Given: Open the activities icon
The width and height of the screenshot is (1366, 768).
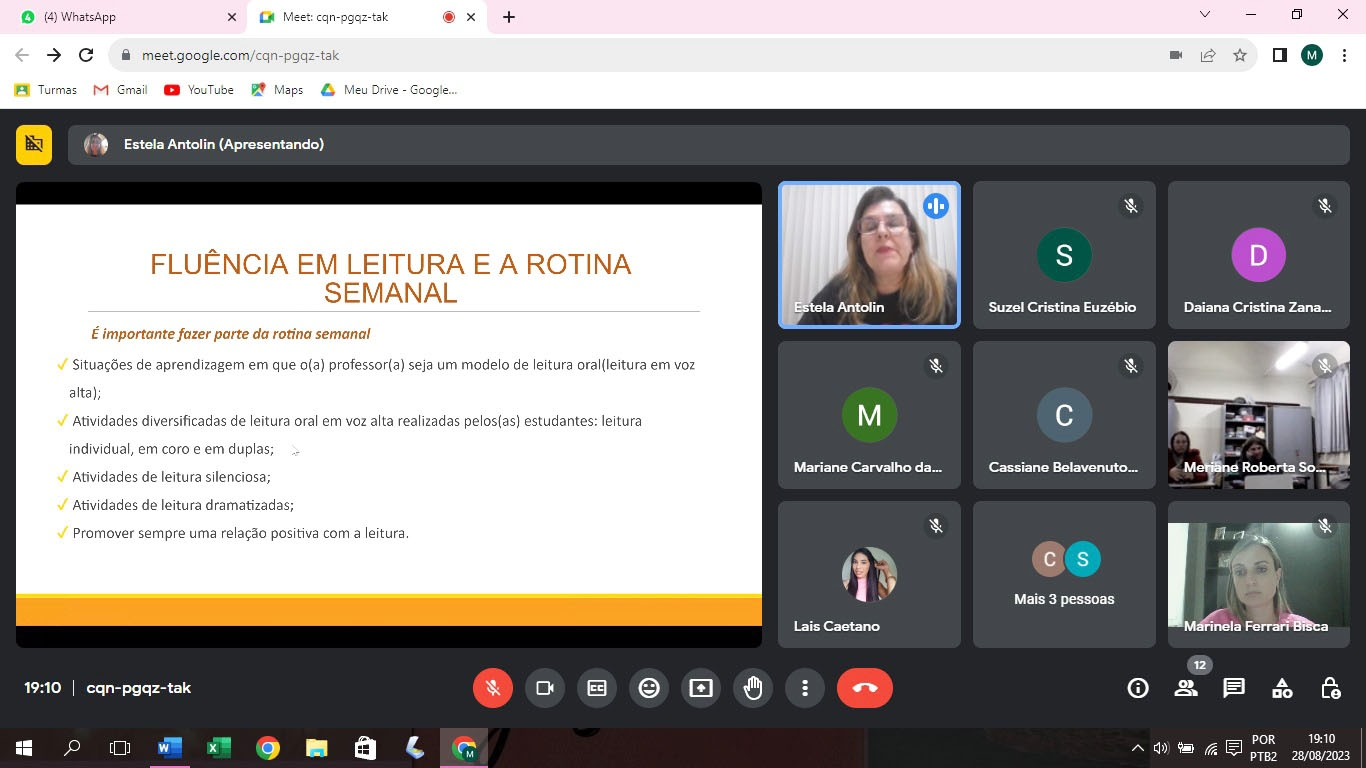Looking at the screenshot, I should (x=1282, y=688).
